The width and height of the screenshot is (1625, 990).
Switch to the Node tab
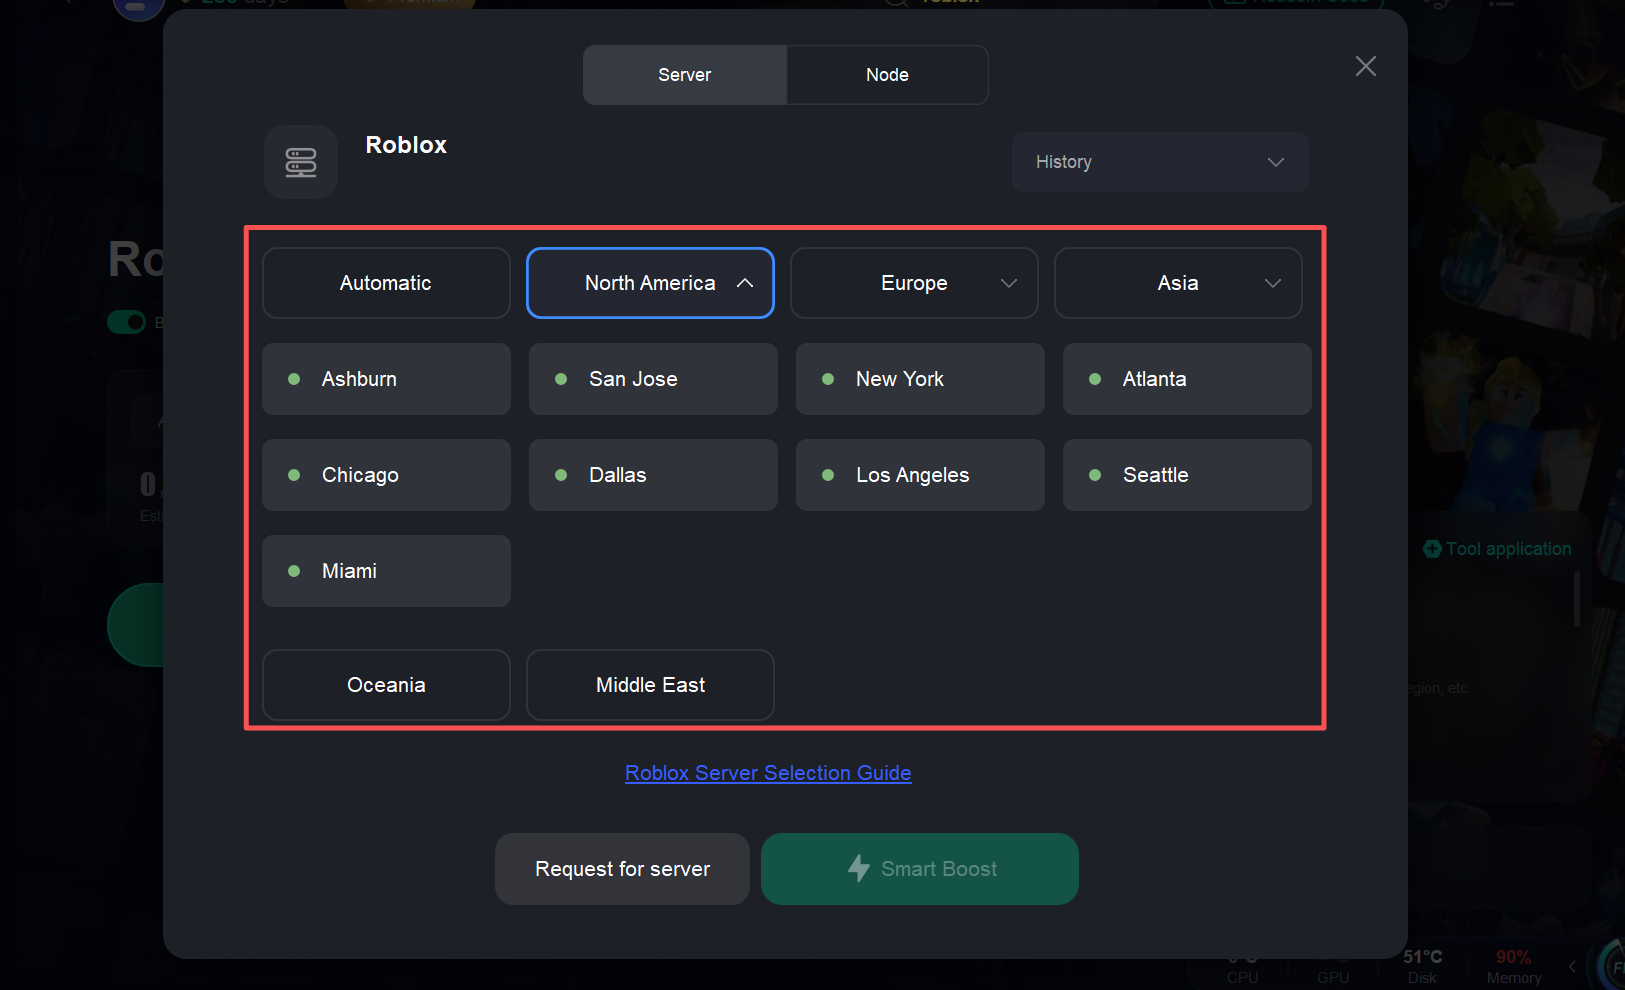coord(887,75)
